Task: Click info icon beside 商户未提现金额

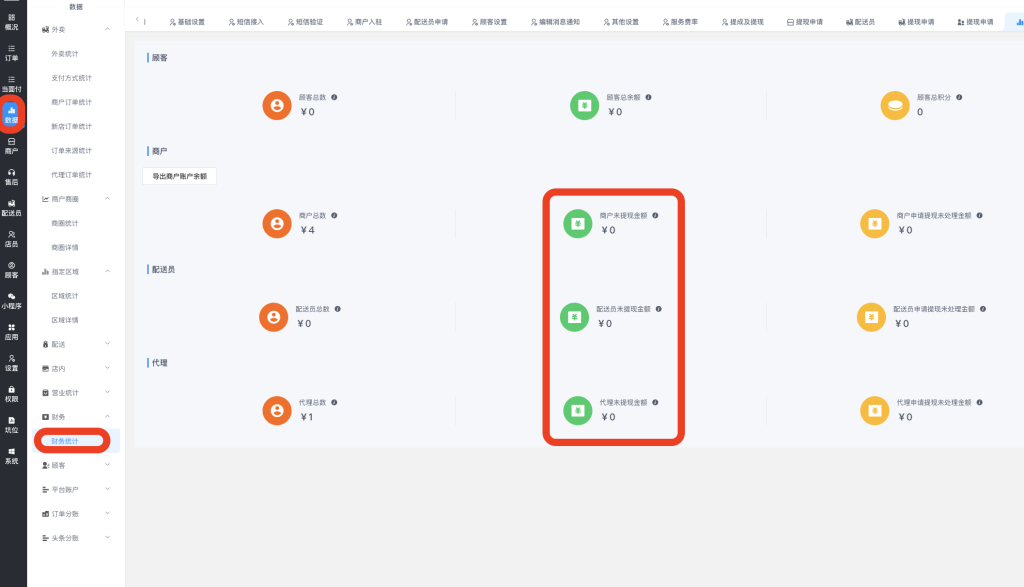Action: pos(655,215)
